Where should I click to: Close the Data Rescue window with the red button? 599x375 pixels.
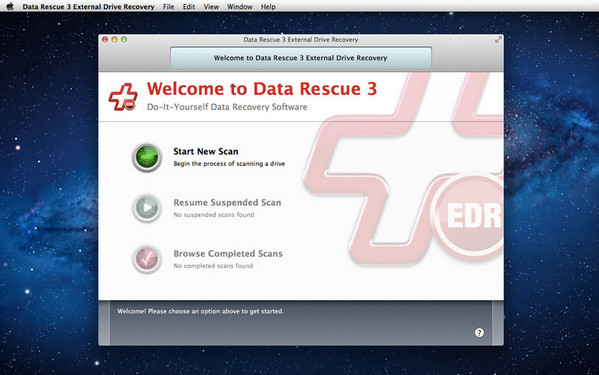tap(105, 39)
